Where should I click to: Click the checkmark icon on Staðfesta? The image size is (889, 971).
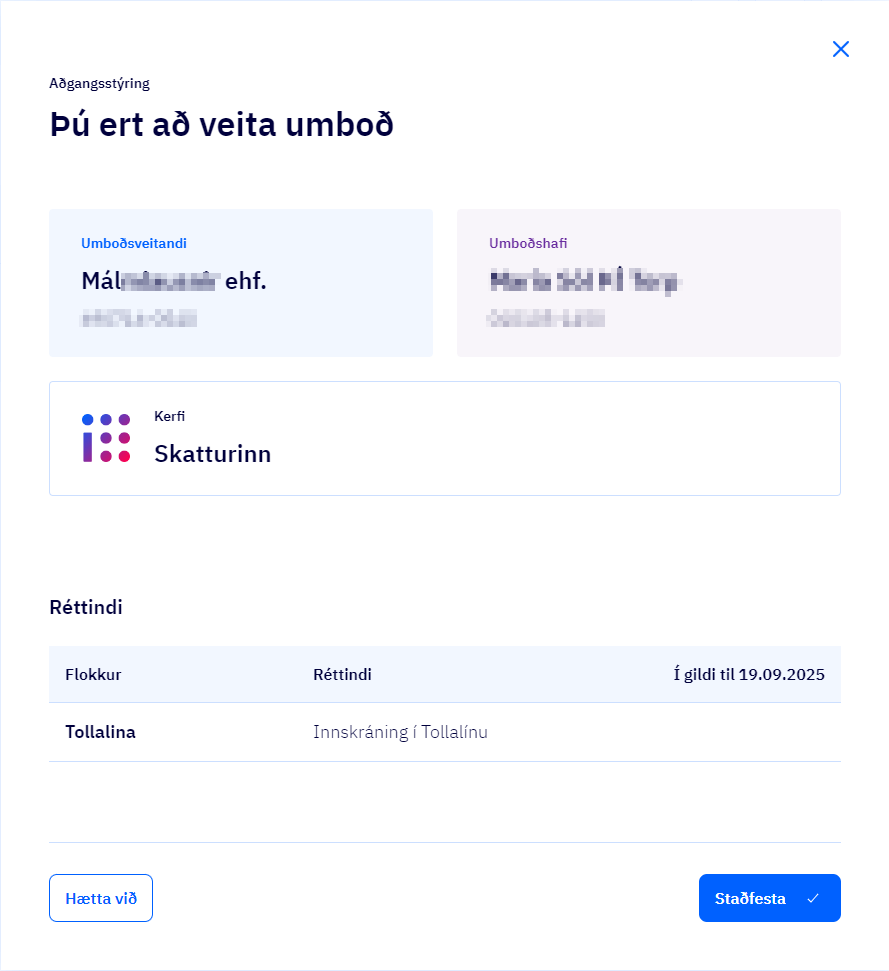click(813, 898)
